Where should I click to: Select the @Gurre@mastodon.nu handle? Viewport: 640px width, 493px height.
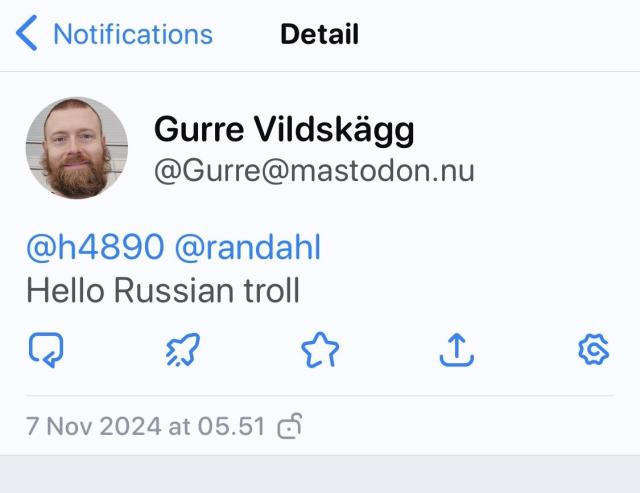314,171
